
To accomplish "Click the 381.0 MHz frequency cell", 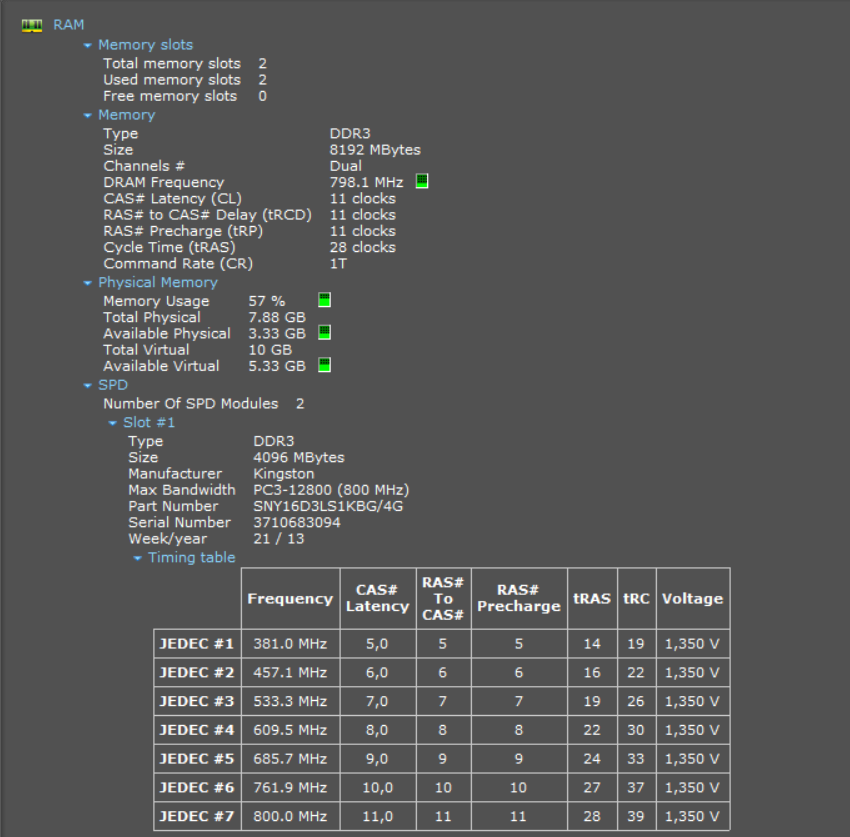I will pos(291,643).
